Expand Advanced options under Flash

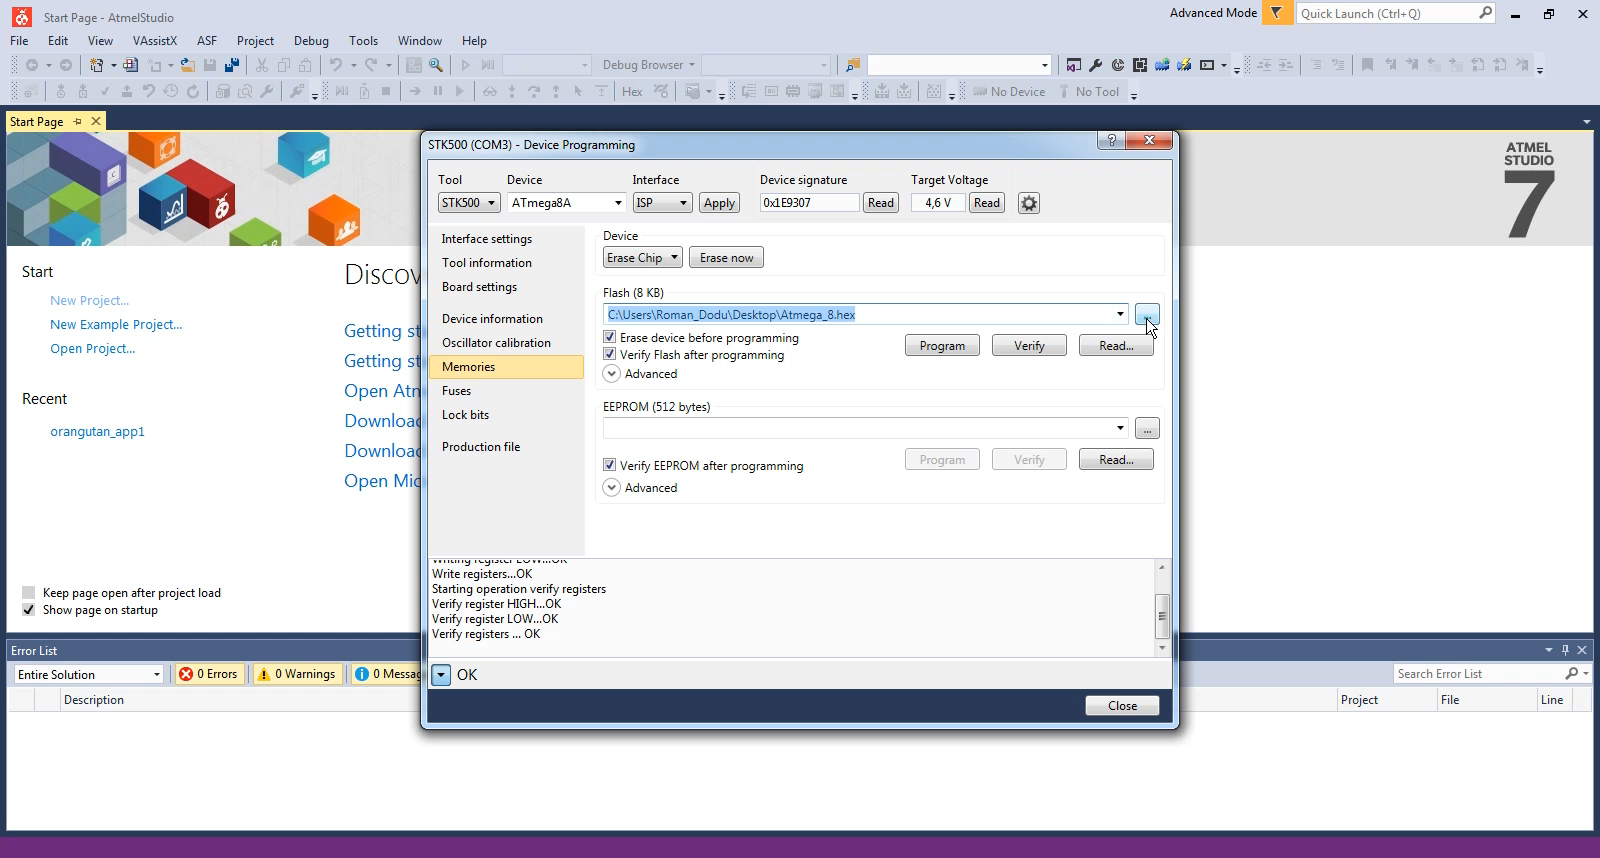(612, 374)
